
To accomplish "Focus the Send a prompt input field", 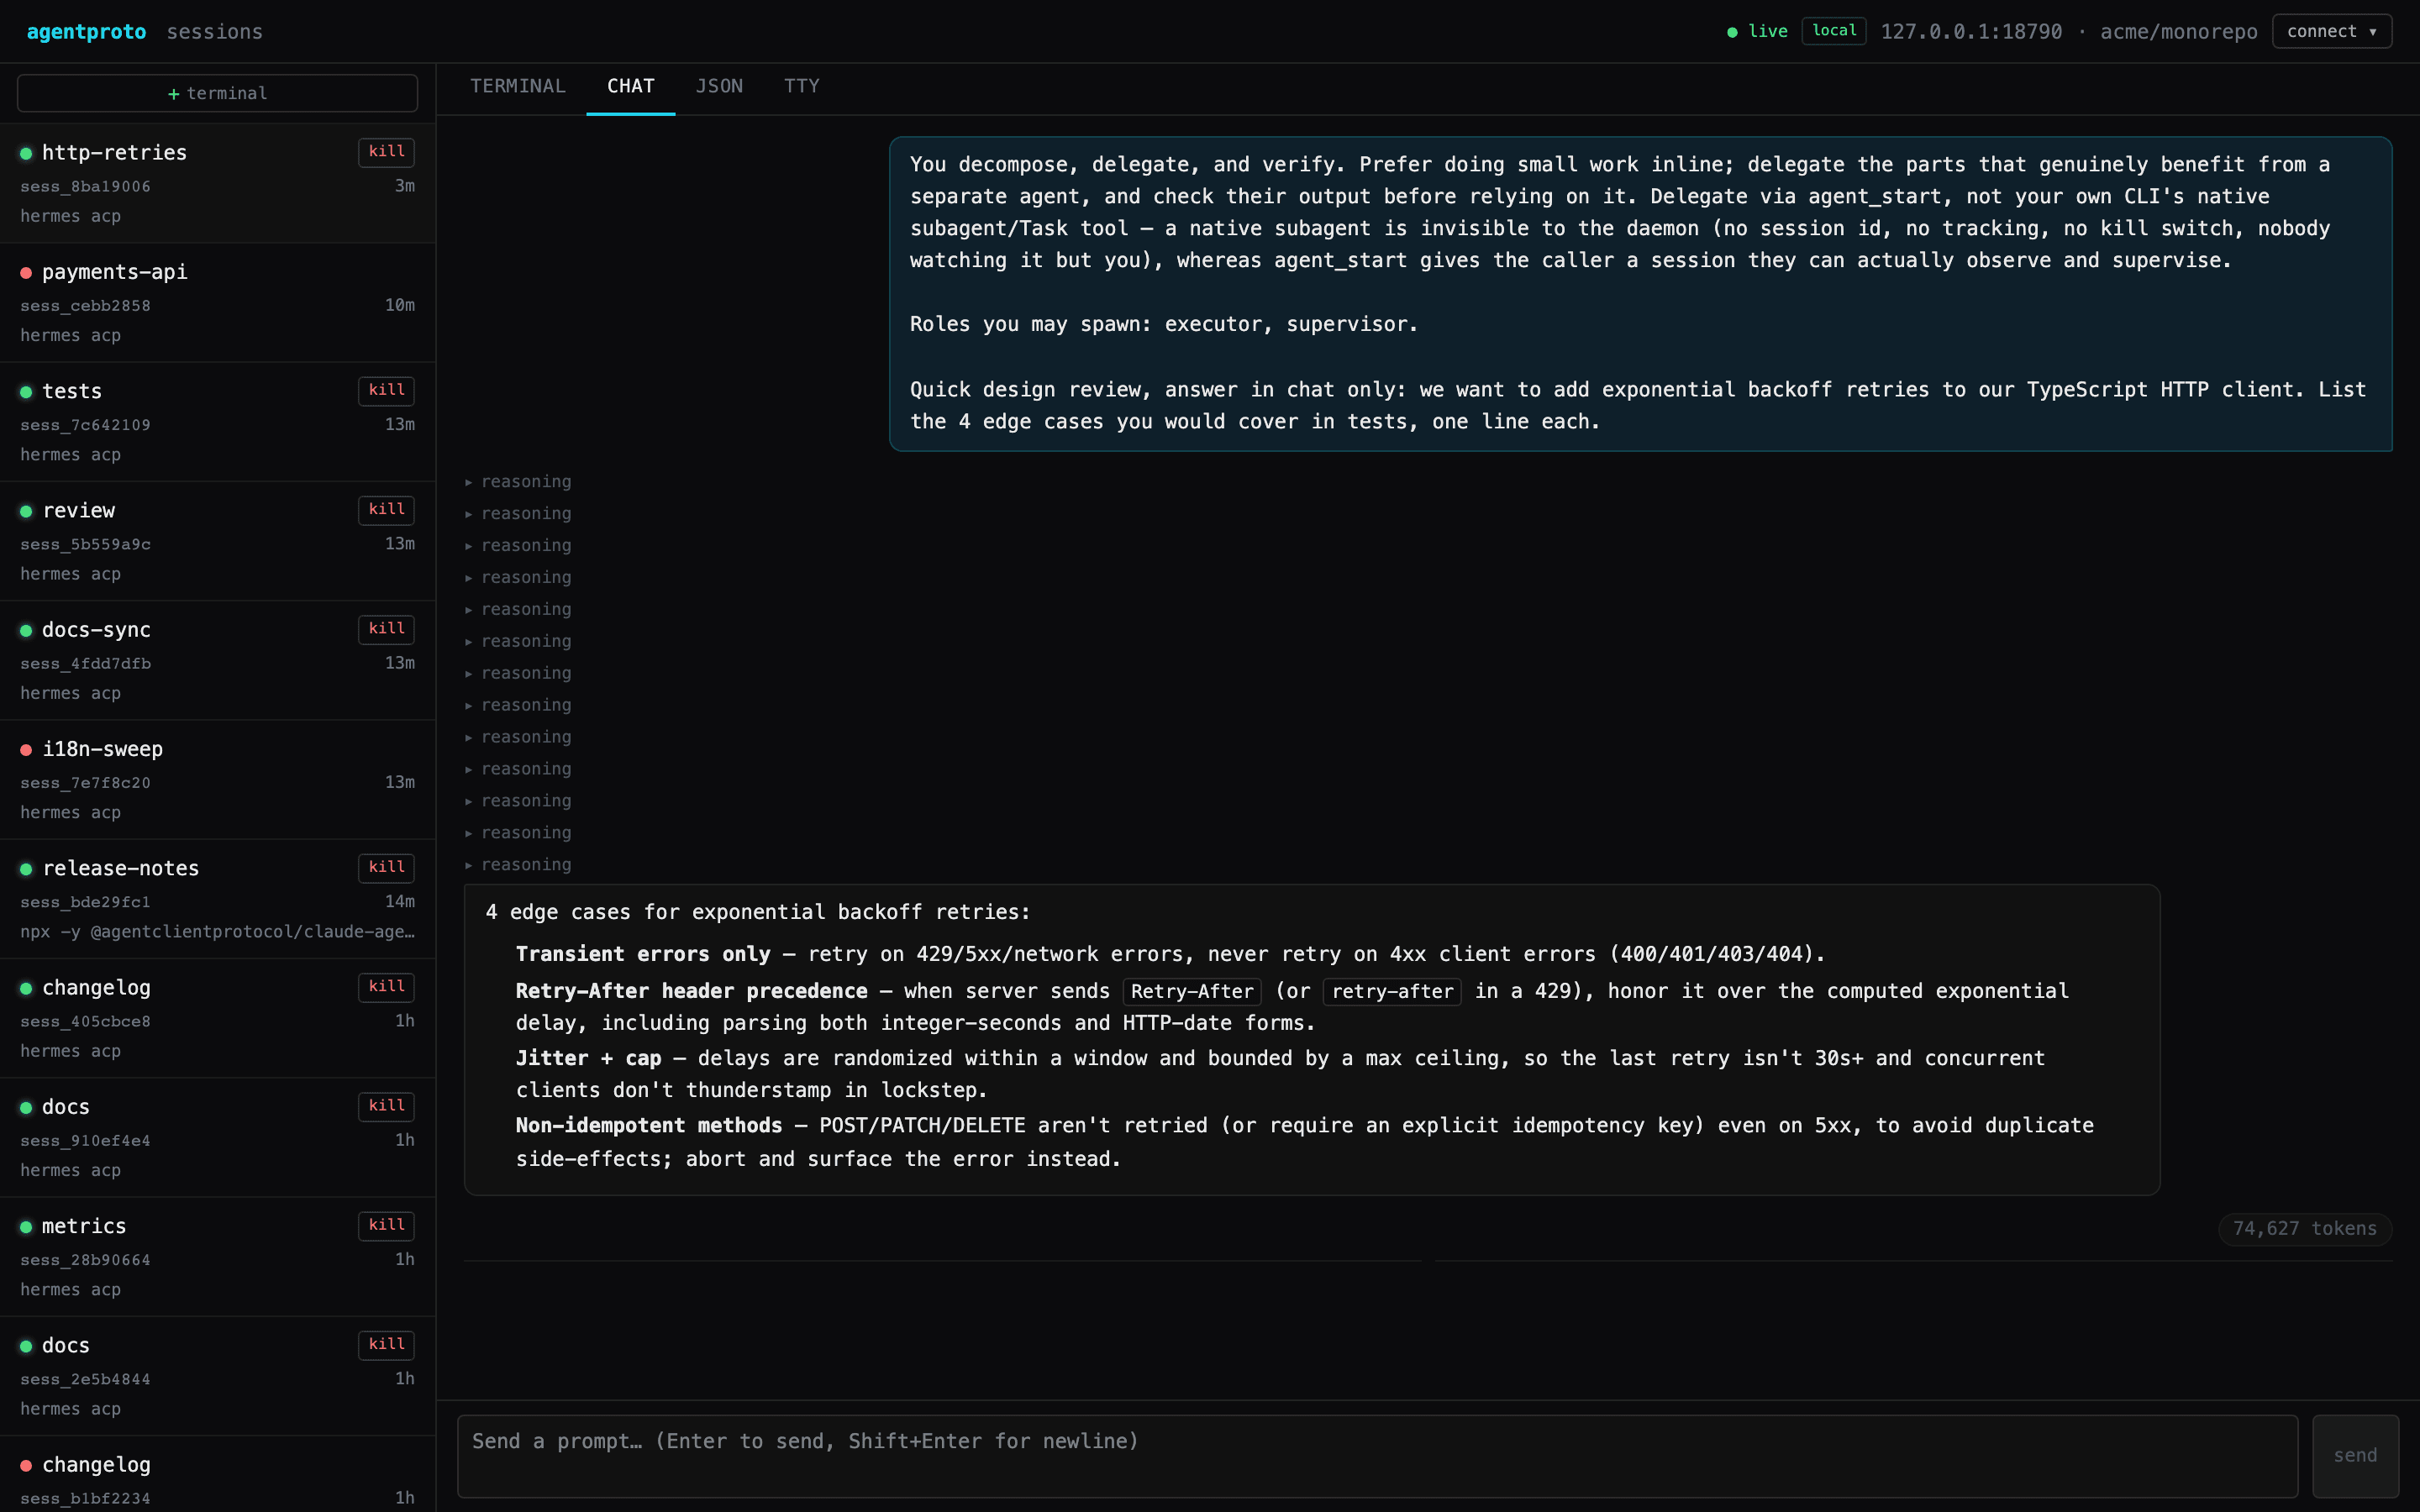I will pyautogui.click(x=1377, y=1455).
